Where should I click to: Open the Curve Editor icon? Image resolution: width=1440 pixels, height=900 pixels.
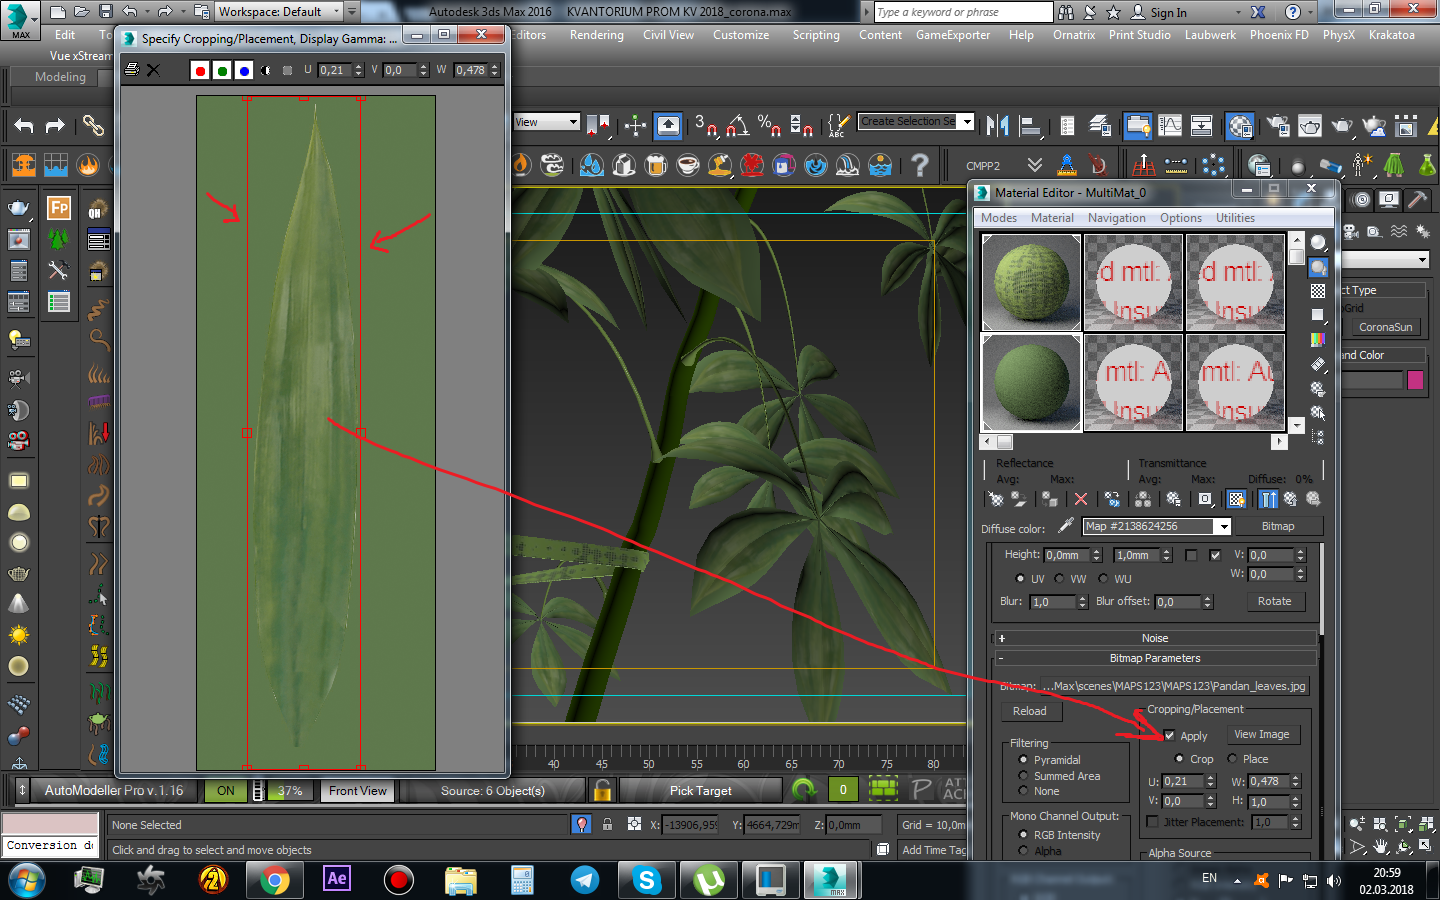point(1170,126)
